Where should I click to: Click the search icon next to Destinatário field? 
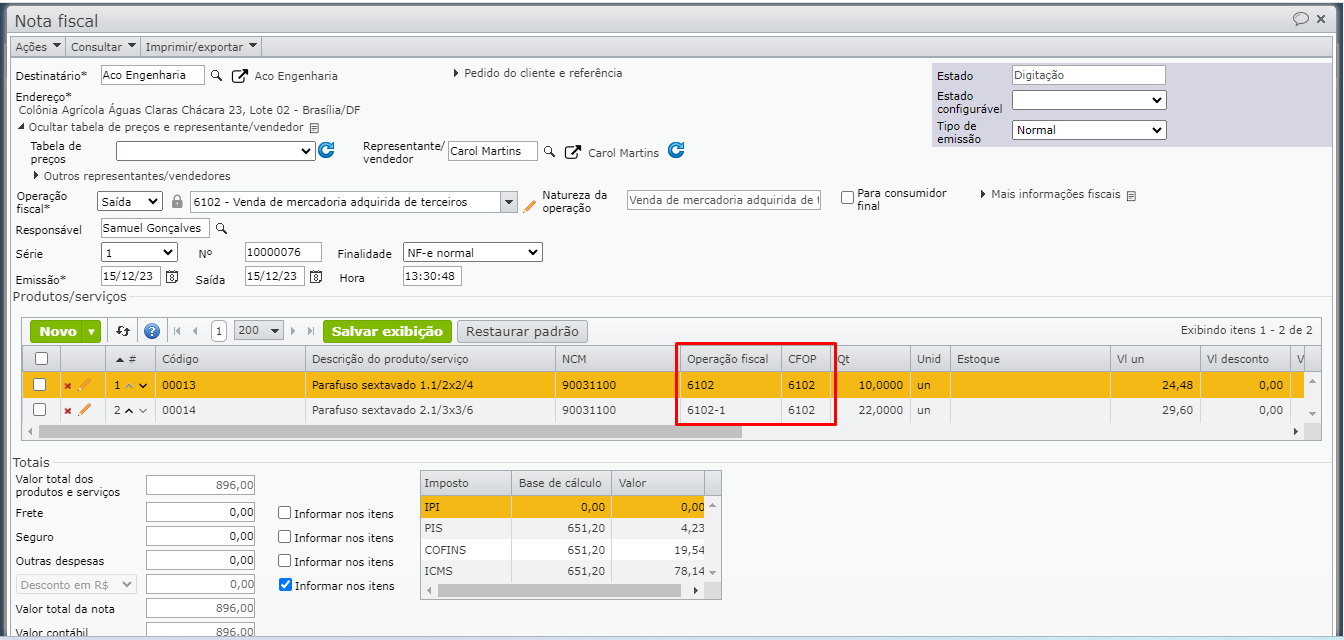[216, 76]
